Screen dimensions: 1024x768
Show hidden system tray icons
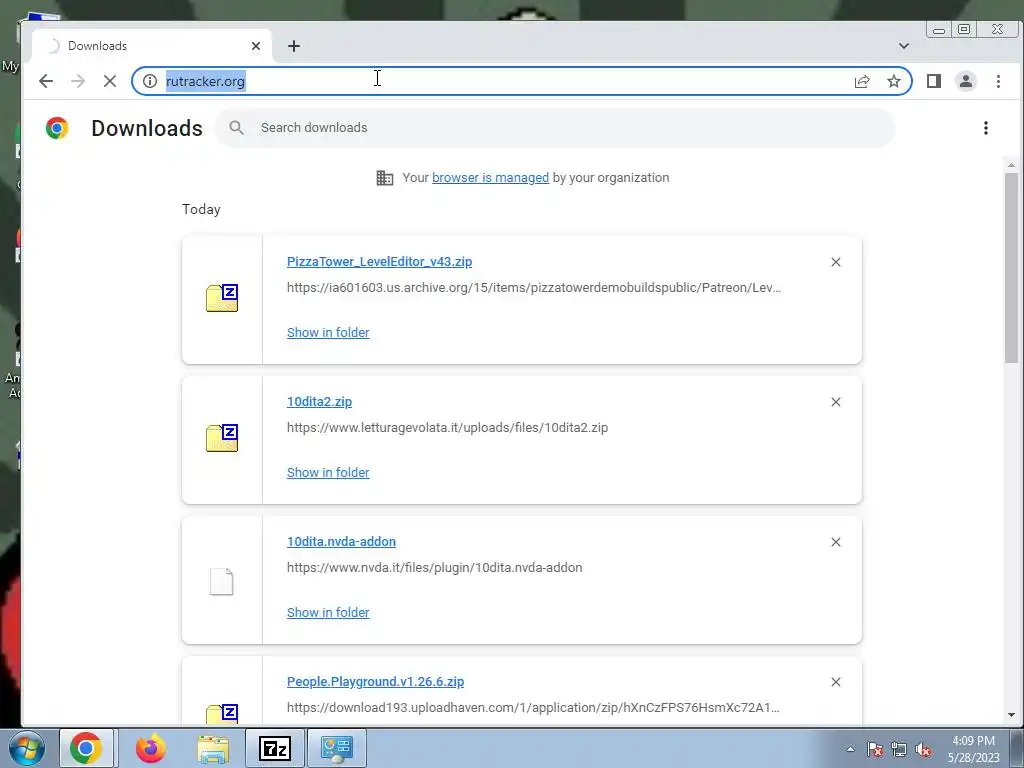(850, 749)
